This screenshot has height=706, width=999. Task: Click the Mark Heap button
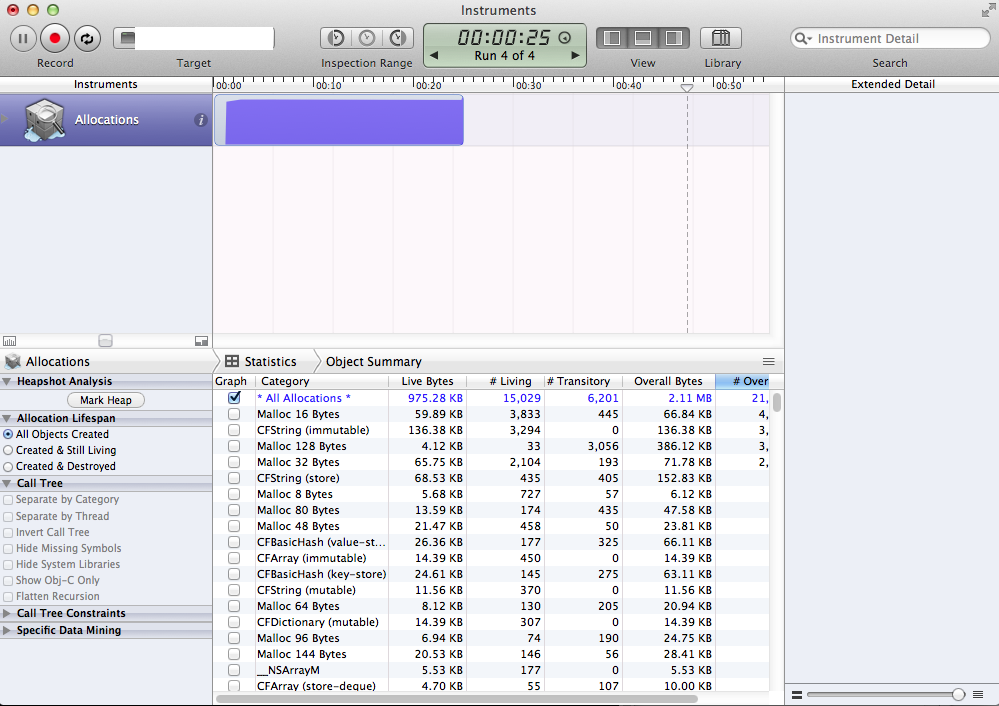click(x=106, y=400)
